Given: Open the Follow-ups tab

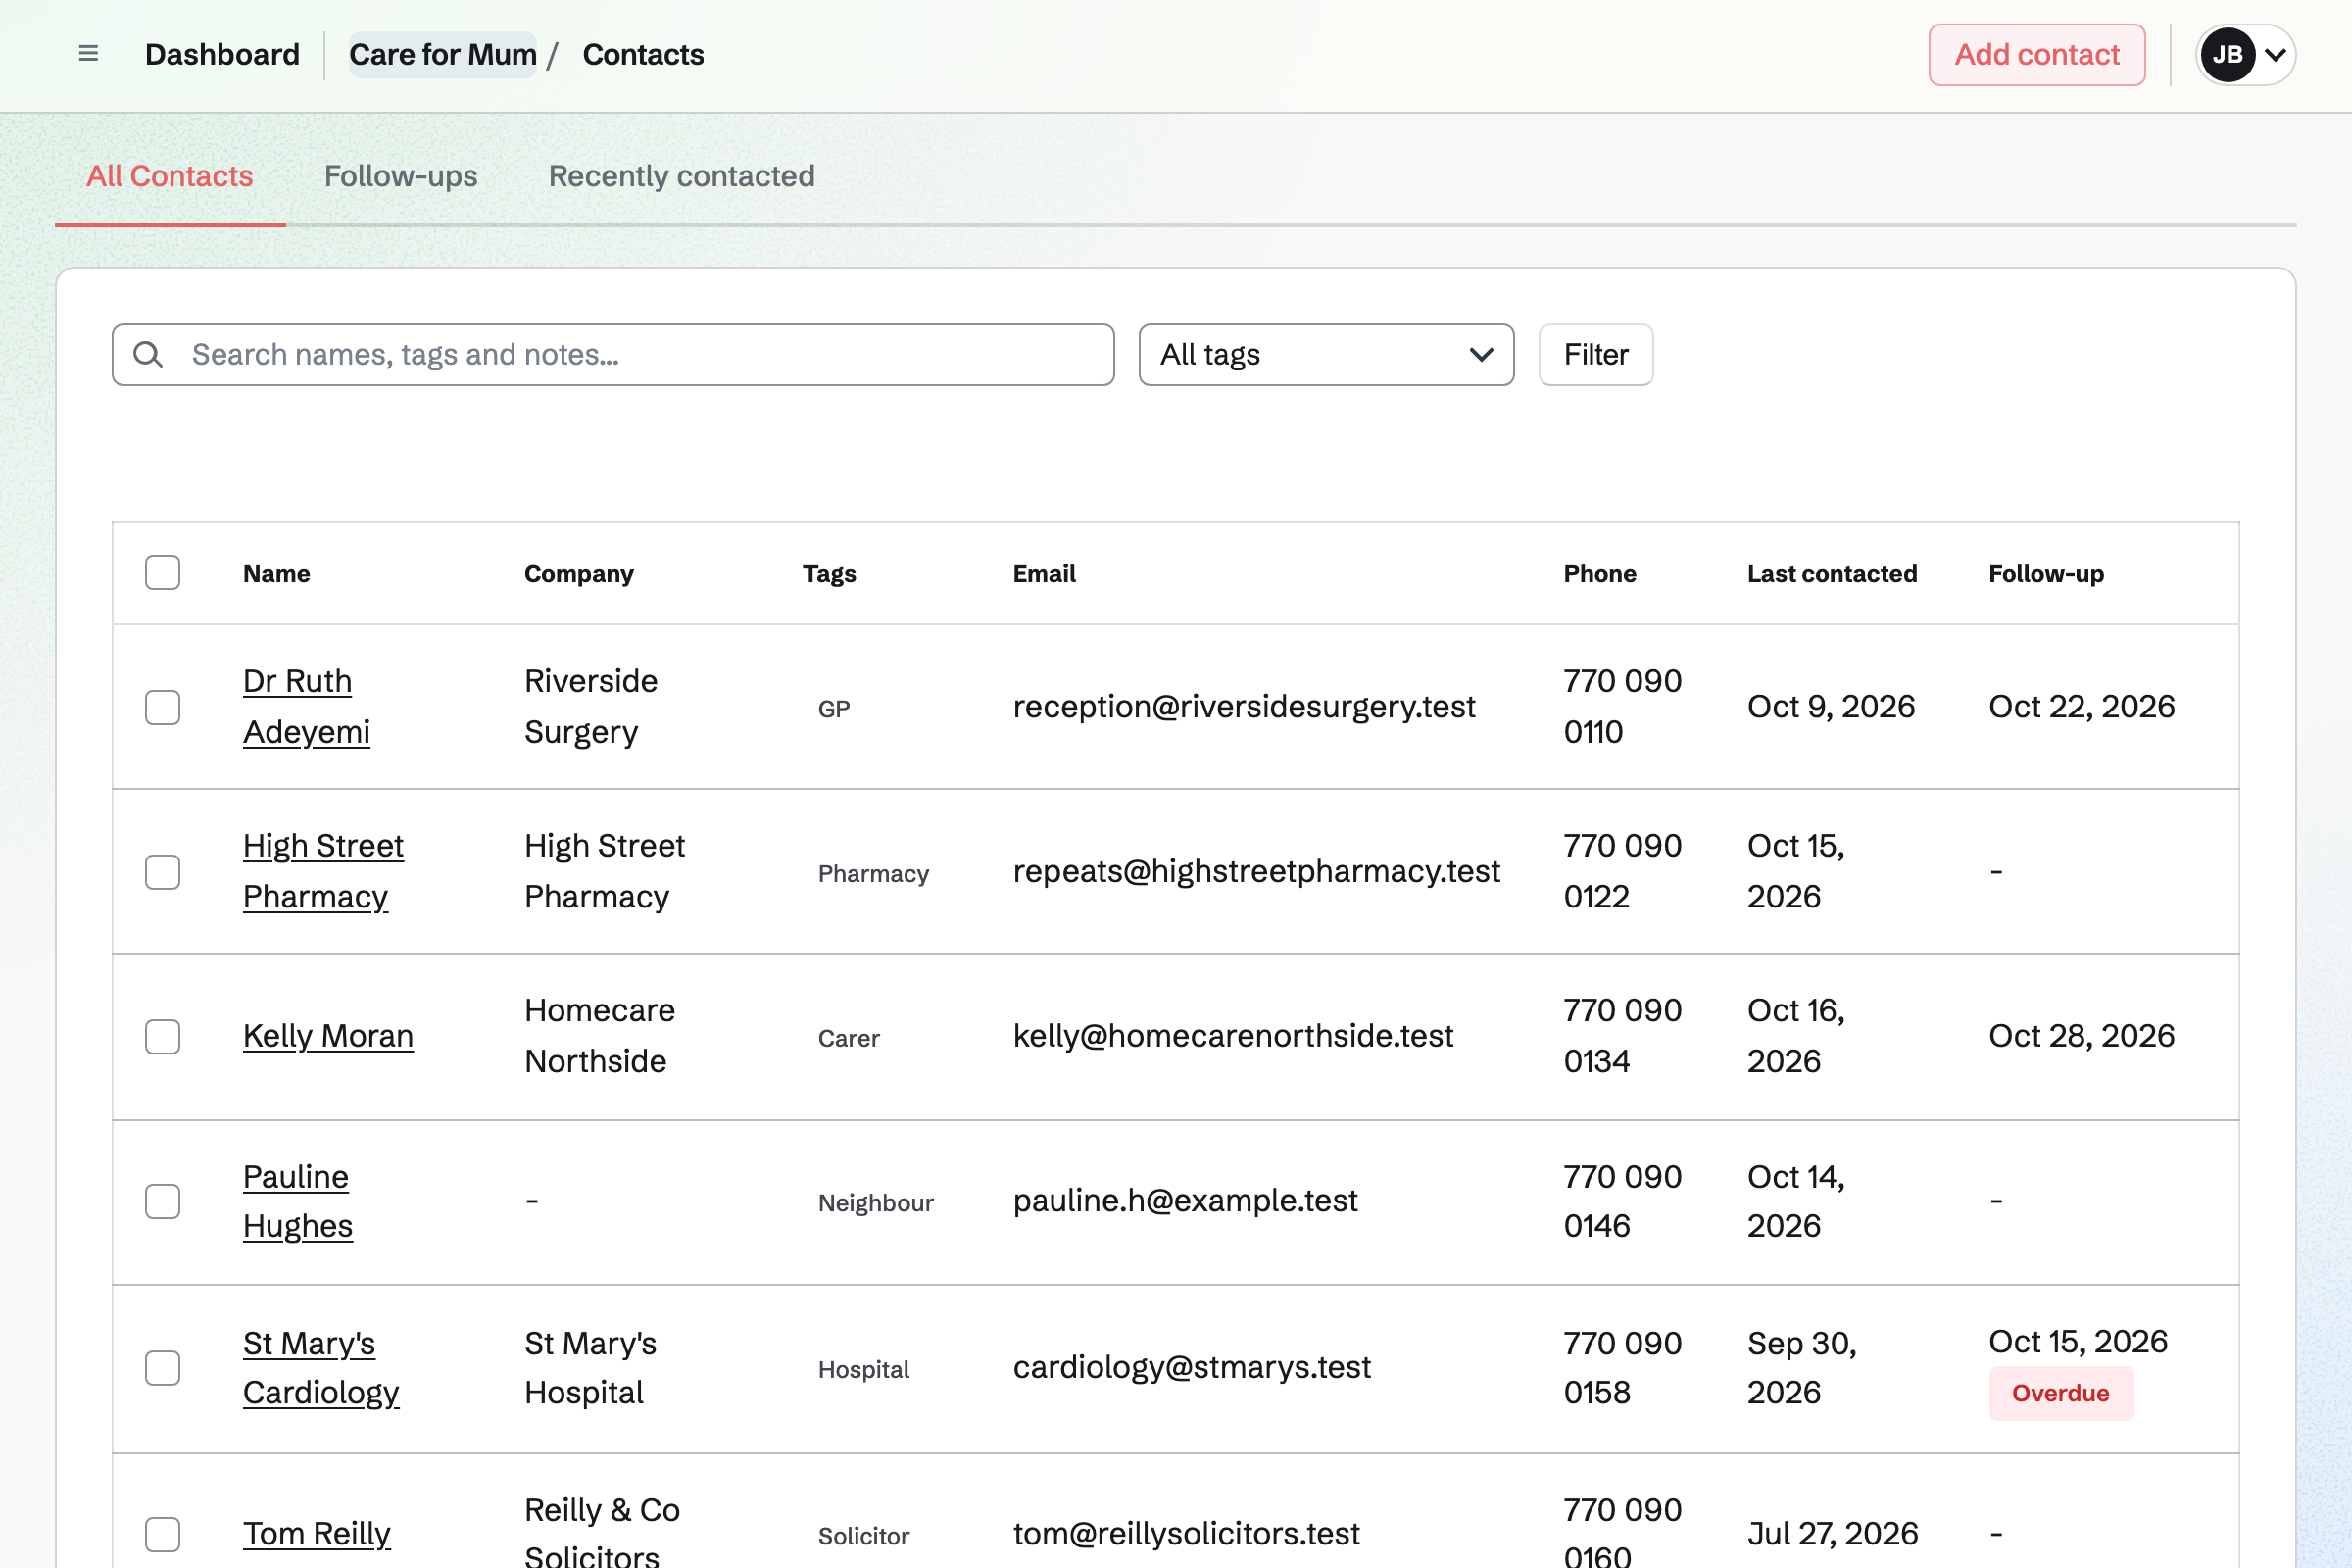Looking at the screenshot, I should point(401,176).
